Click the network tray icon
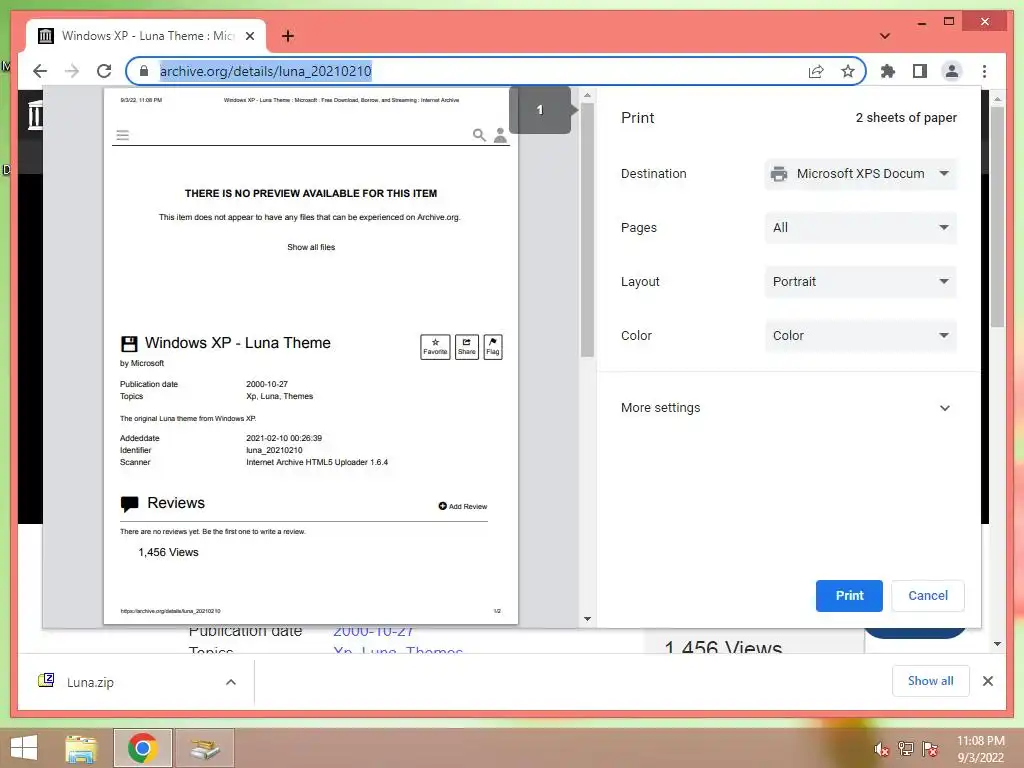 click(906, 749)
